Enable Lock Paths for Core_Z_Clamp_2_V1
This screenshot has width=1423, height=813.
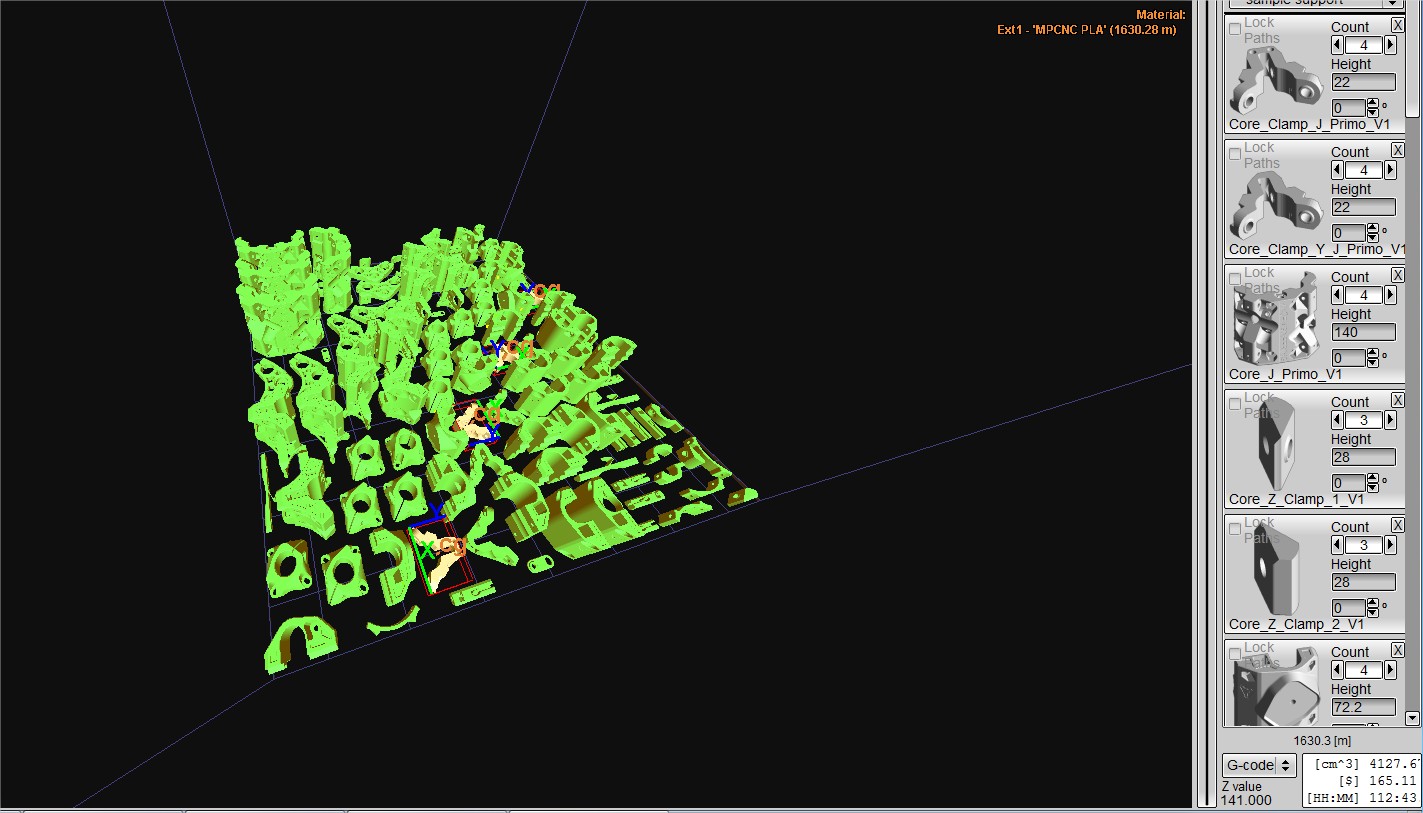tap(1235, 528)
